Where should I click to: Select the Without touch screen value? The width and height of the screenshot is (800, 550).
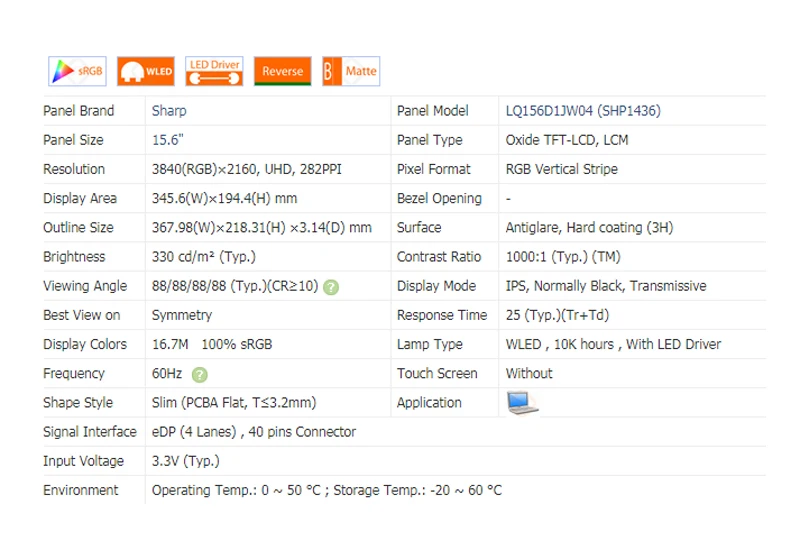point(529,373)
